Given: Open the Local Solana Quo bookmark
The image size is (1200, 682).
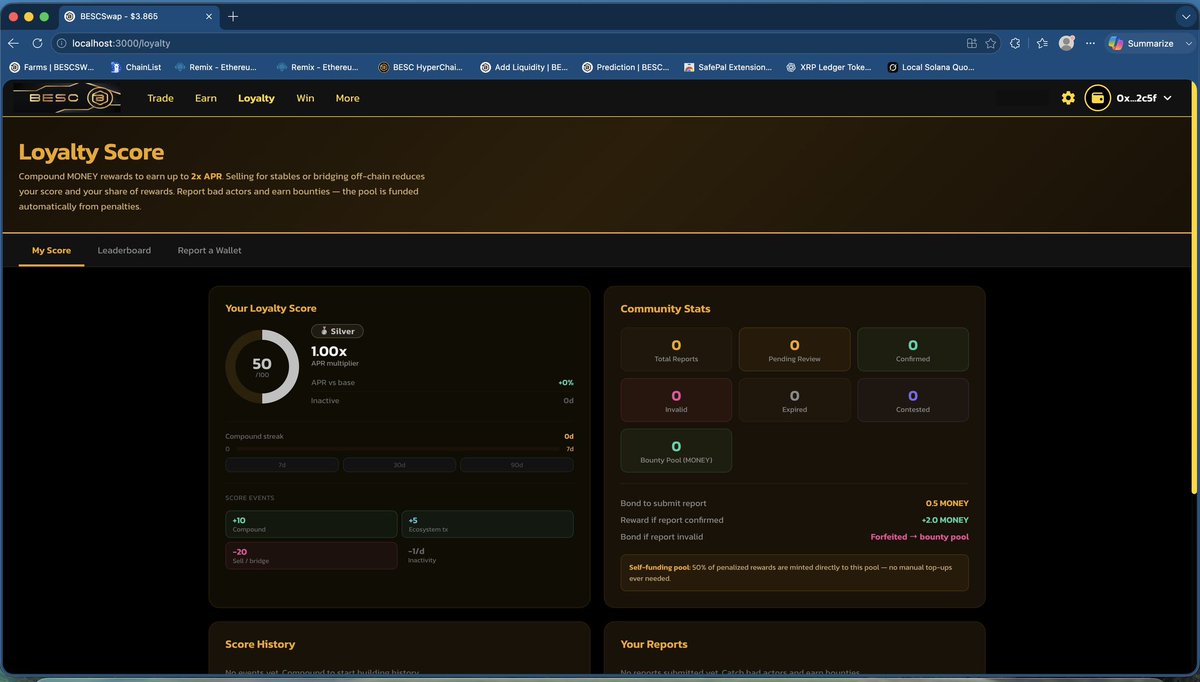Looking at the screenshot, I should (933, 67).
